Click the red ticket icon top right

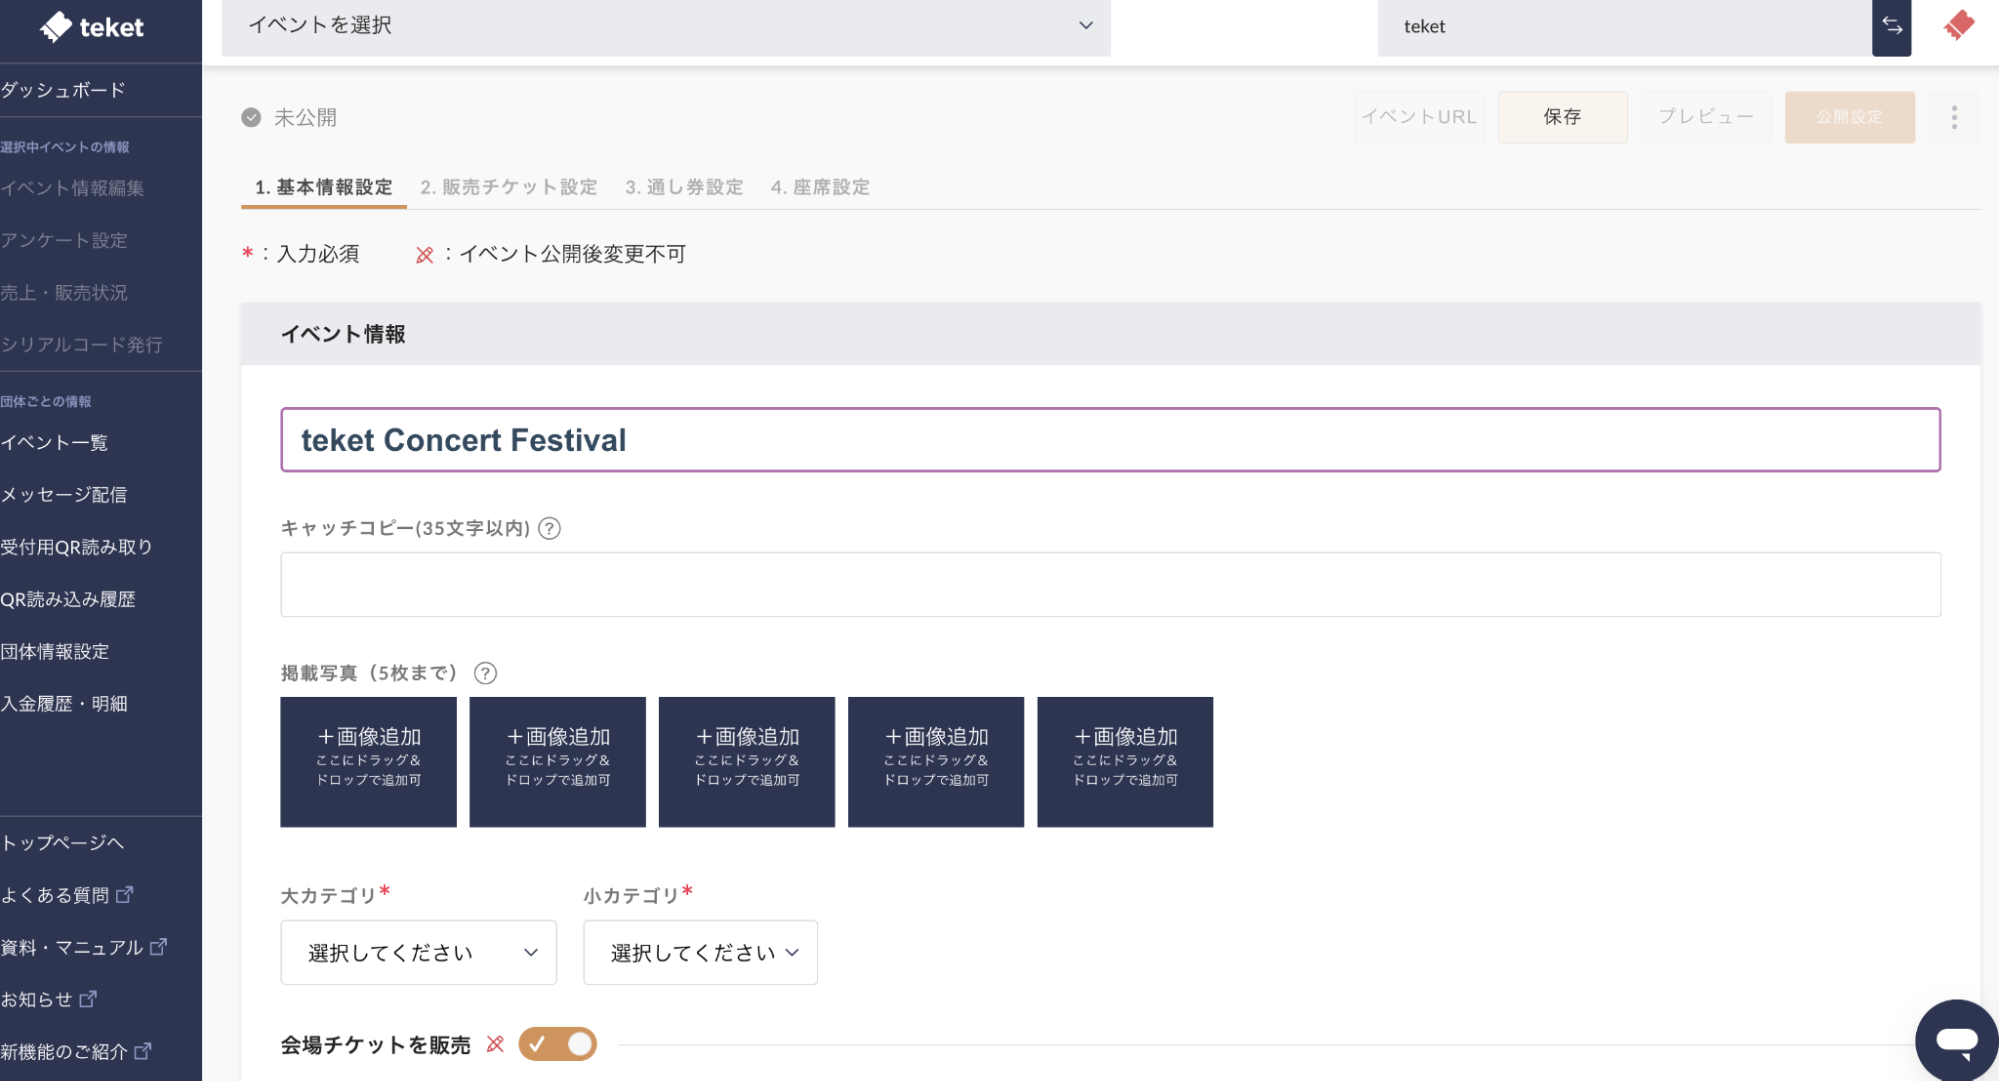coord(1959,26)
